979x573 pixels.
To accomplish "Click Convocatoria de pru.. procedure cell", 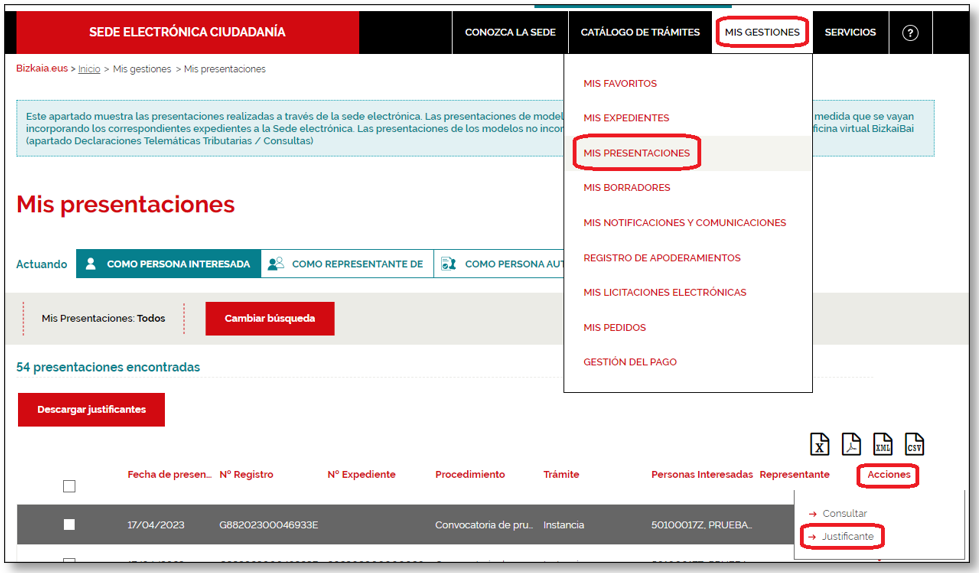I will (484, 525).
